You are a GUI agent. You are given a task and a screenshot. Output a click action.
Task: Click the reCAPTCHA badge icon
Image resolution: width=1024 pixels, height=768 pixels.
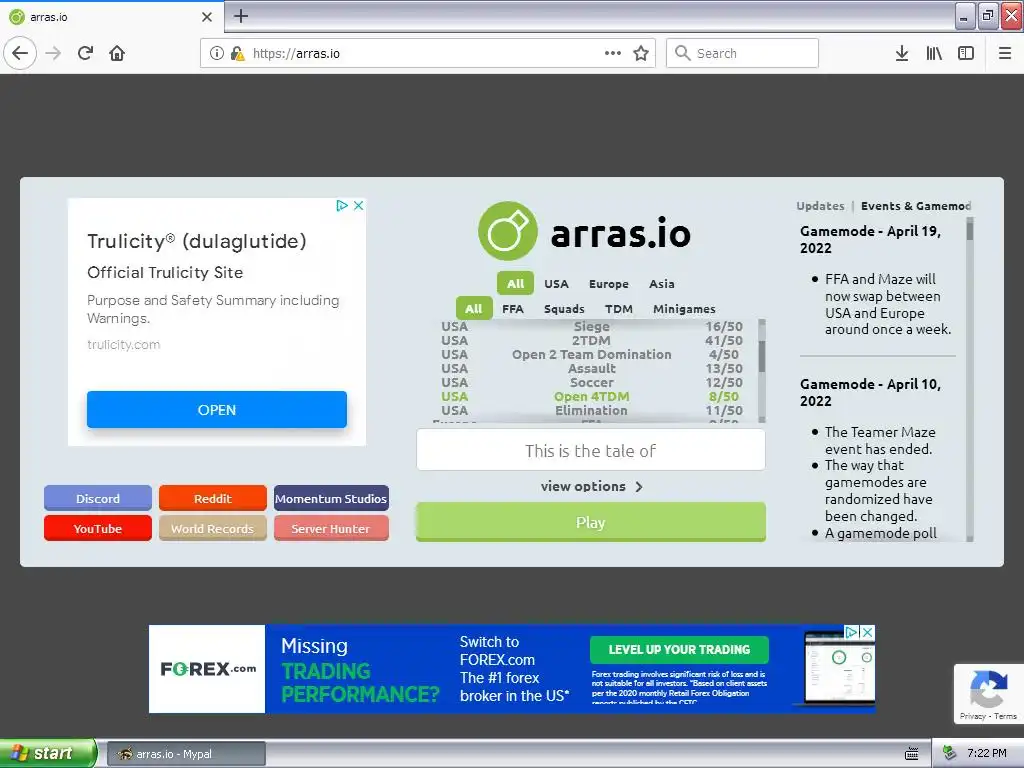pyautogui.click(x=988, y=689)
